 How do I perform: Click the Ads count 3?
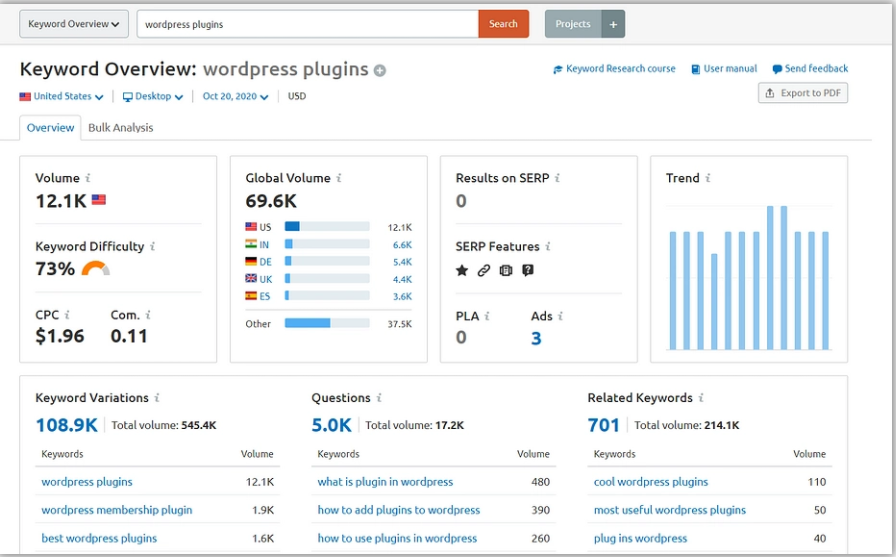pyautogui.click(x=536, y=338)
